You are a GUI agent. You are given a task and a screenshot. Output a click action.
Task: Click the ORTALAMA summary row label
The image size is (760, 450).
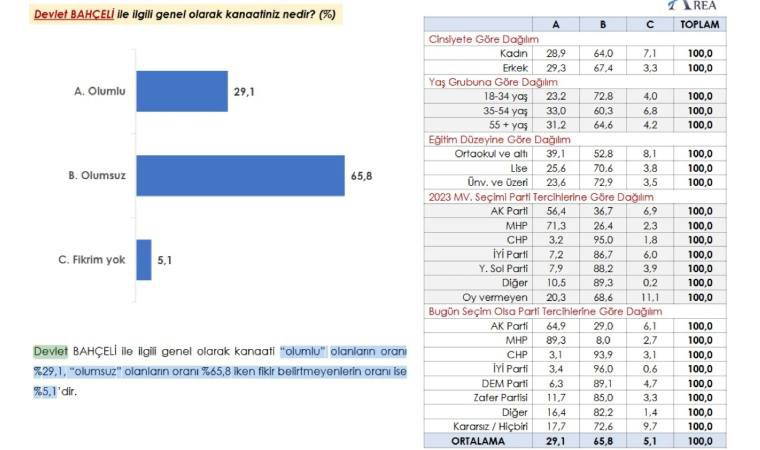pyautogui.click(x=477, y=439)
